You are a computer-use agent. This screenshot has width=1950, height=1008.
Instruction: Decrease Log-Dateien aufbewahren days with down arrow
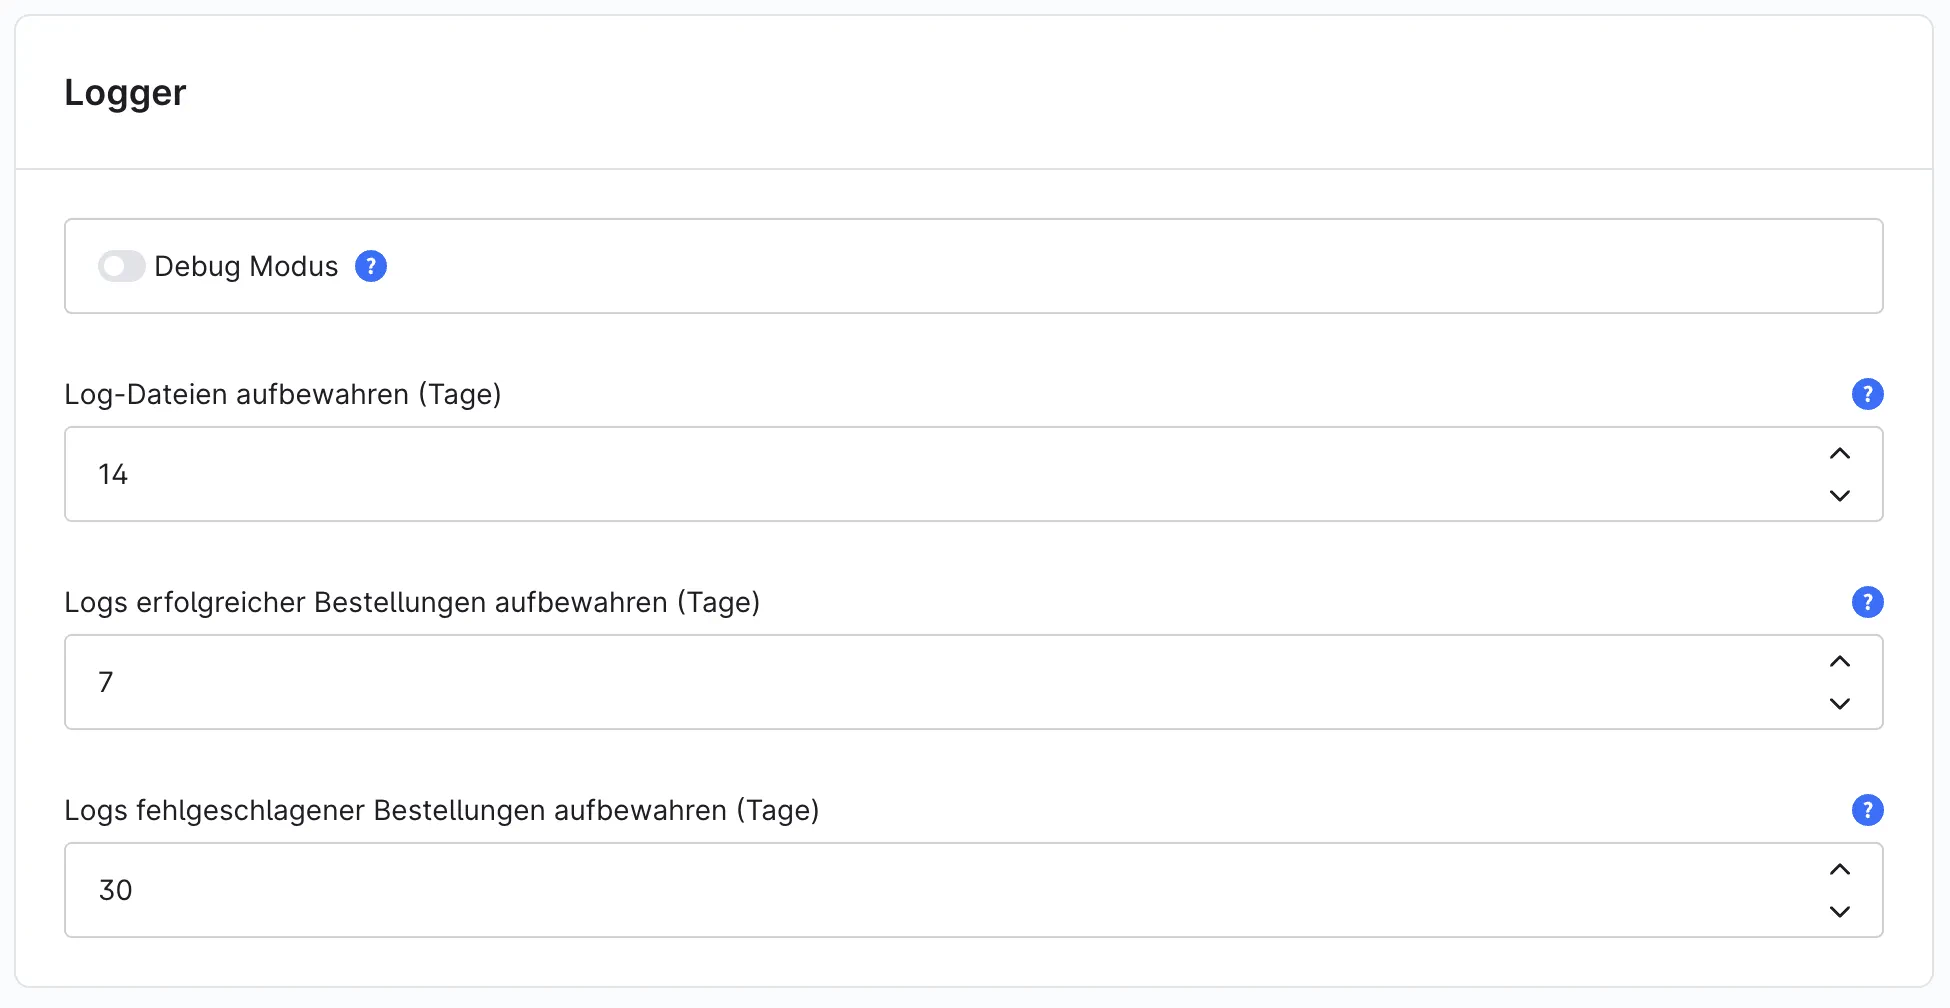pyautogui.click(x=1839, y=496)
